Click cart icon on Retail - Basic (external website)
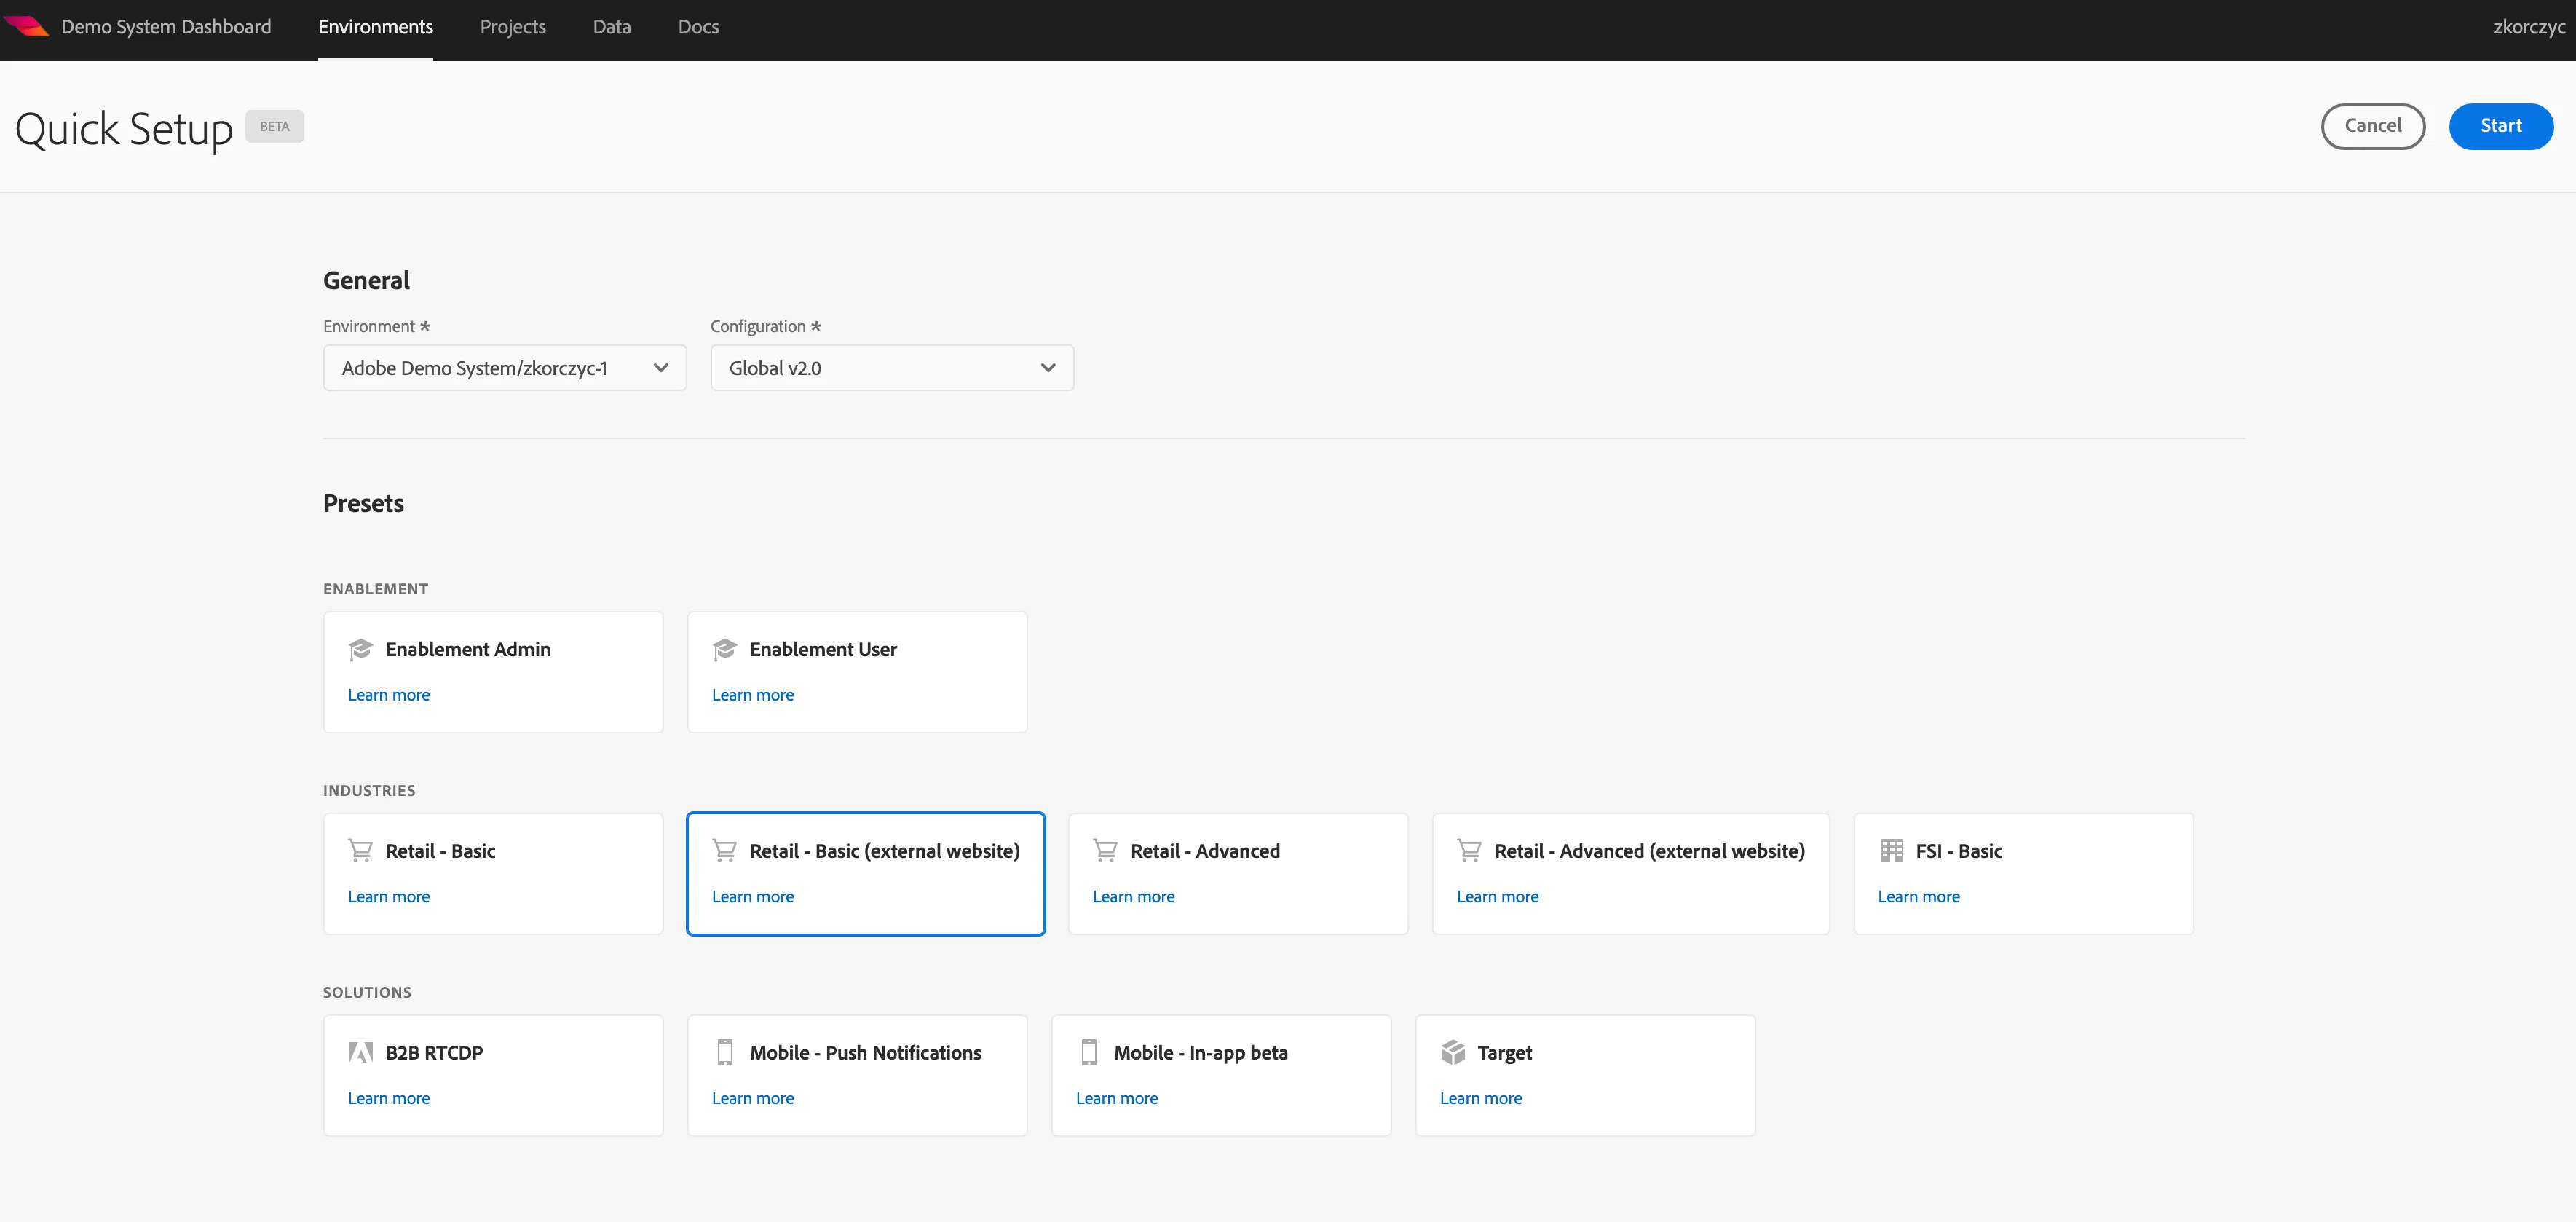This screenshot has height=1222, width=2576. (724, 851)
